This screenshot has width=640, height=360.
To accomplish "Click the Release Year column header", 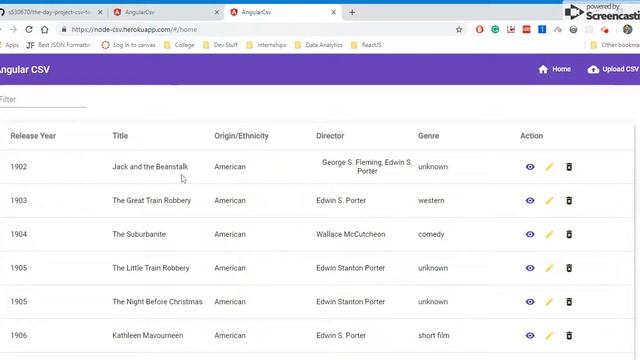I will click(x=33, y=136).
